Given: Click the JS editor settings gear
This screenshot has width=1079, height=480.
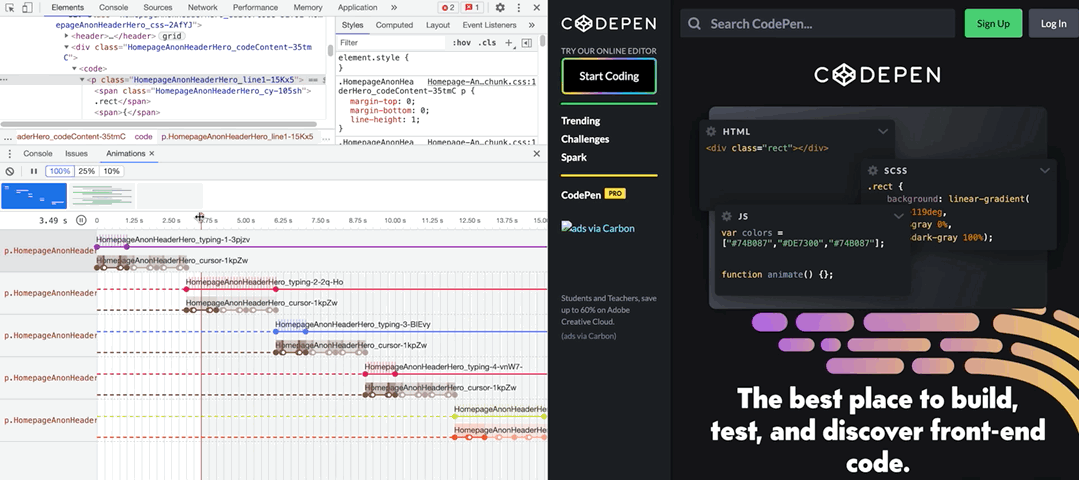Looking at the screenshot, I should tap(726, 216).
